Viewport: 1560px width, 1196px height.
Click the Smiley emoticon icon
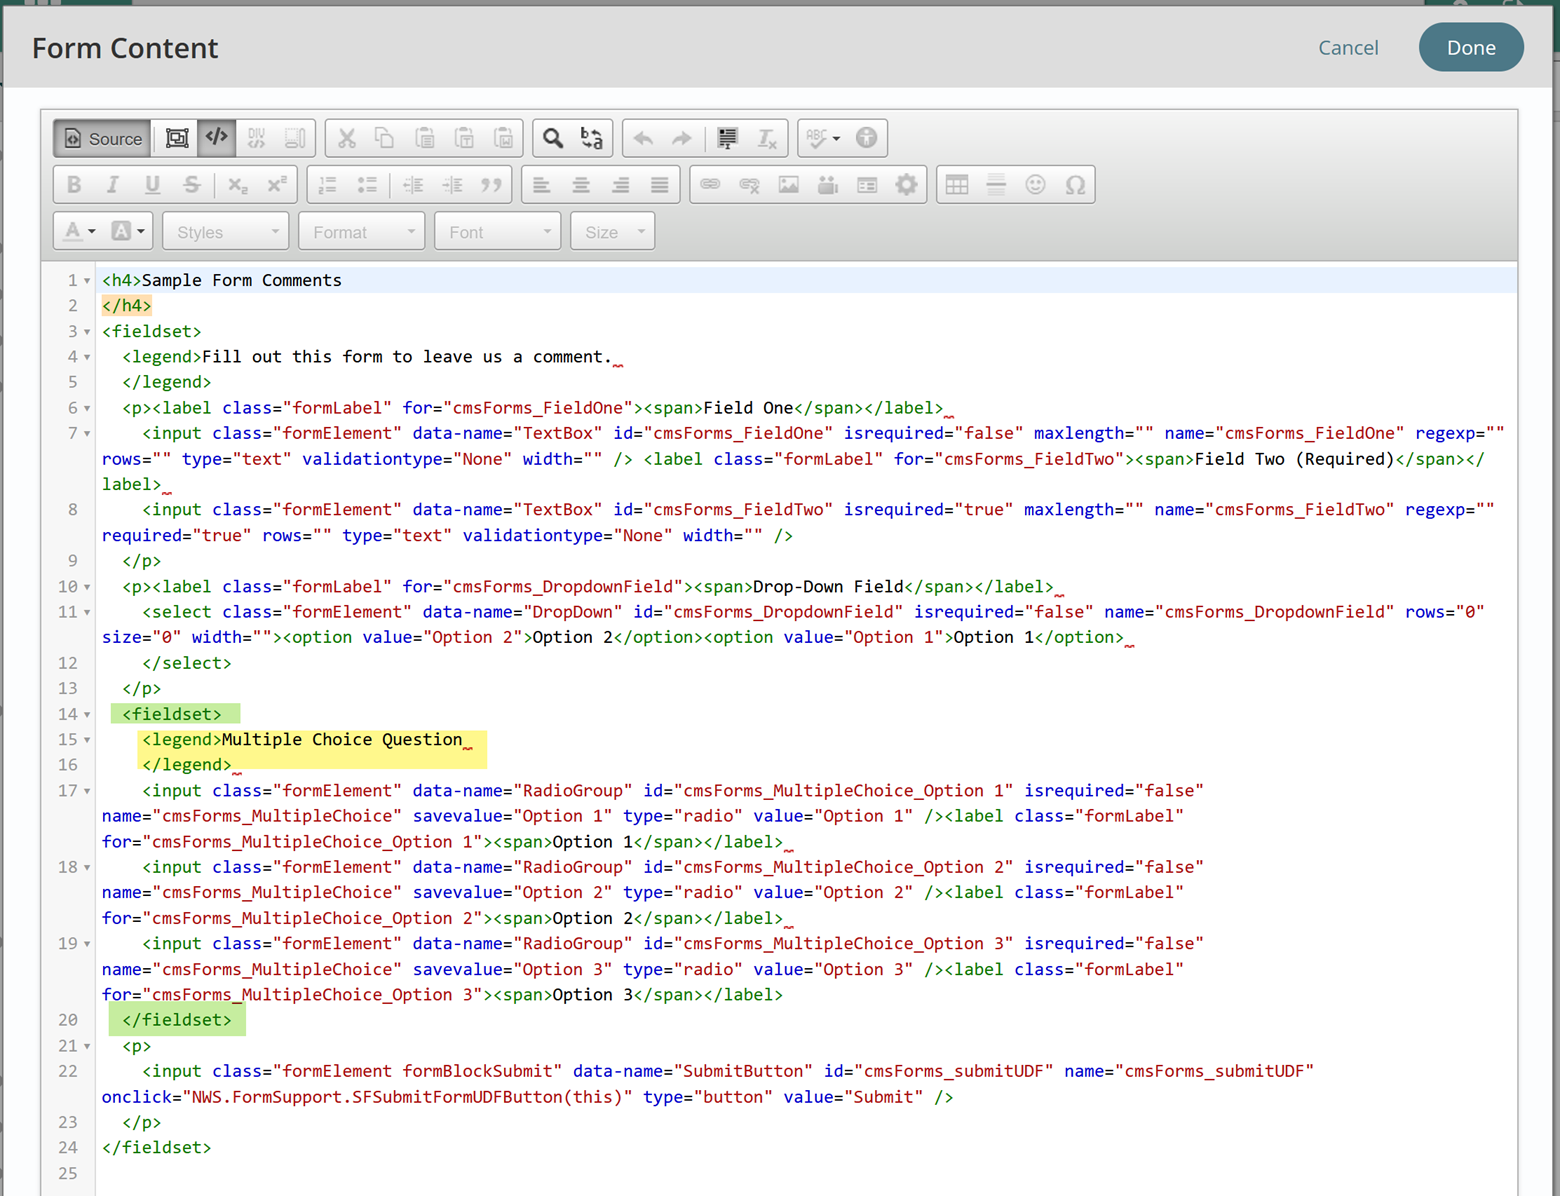[x=1035, y=185]
